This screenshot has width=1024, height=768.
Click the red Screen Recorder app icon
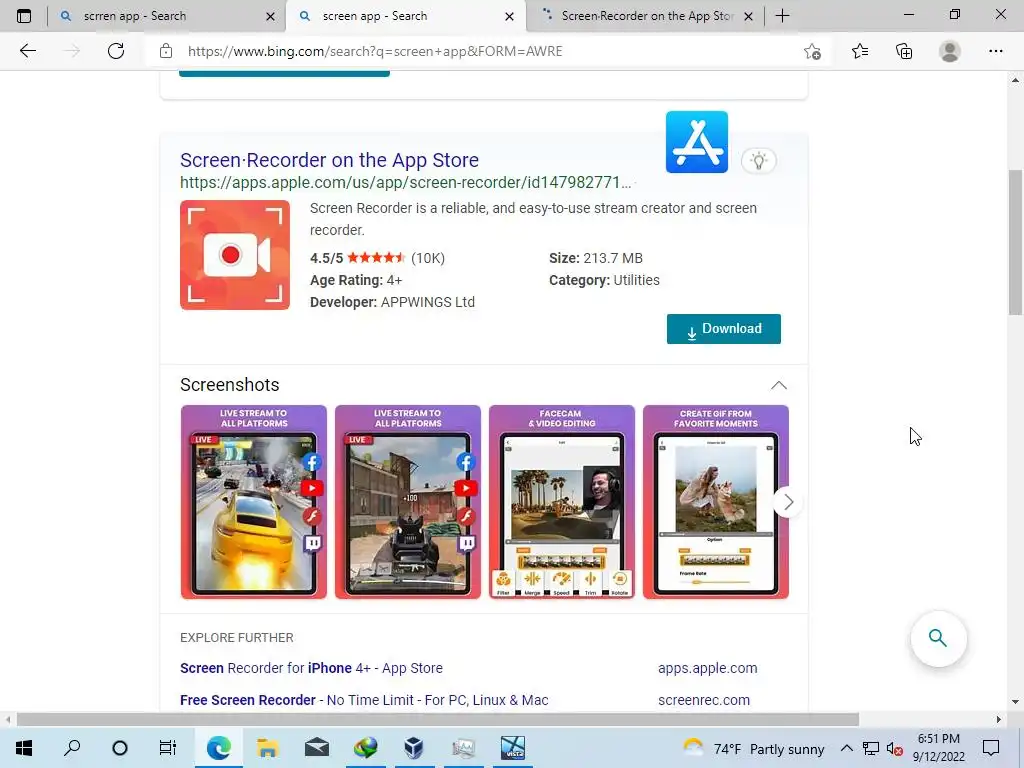pos(235,255)
